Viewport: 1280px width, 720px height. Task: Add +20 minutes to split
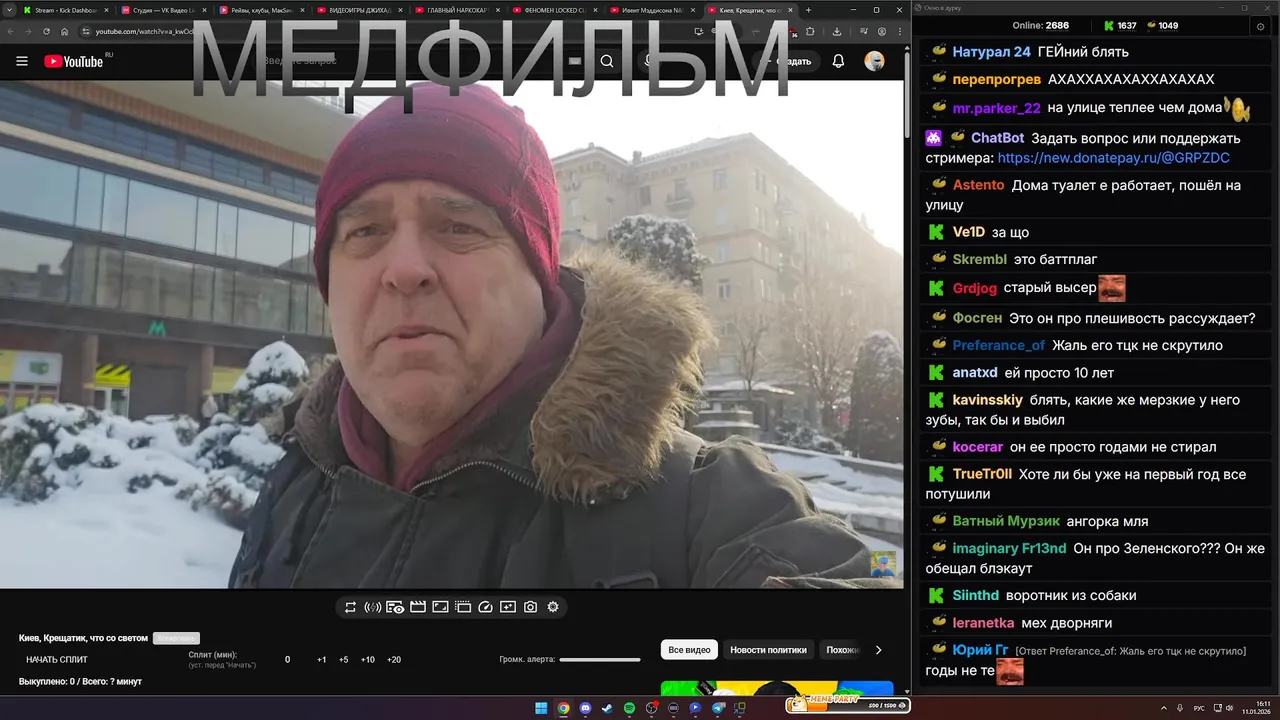[394, 660]
